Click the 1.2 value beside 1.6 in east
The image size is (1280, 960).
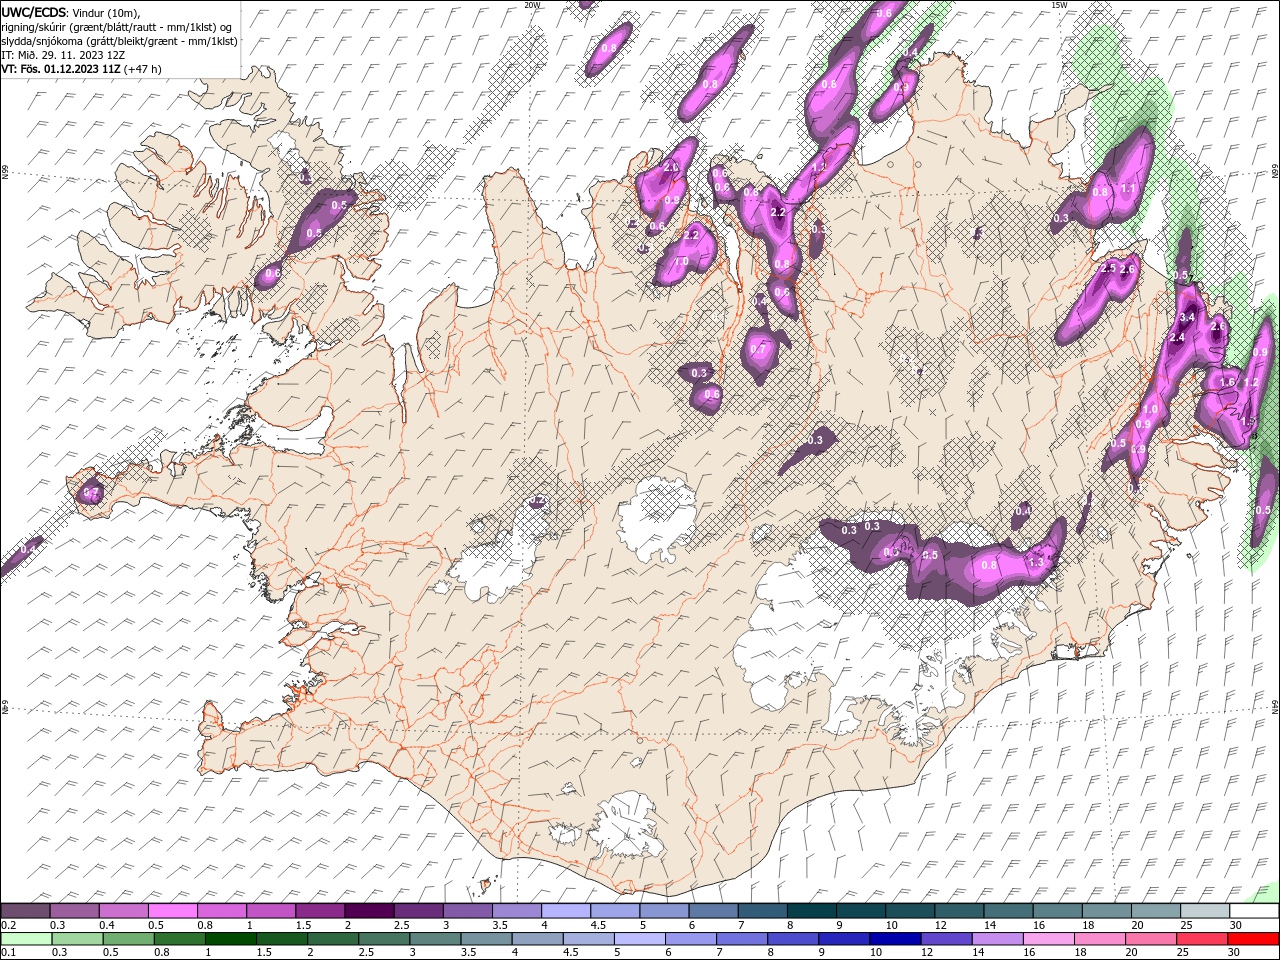point(1250,382)
